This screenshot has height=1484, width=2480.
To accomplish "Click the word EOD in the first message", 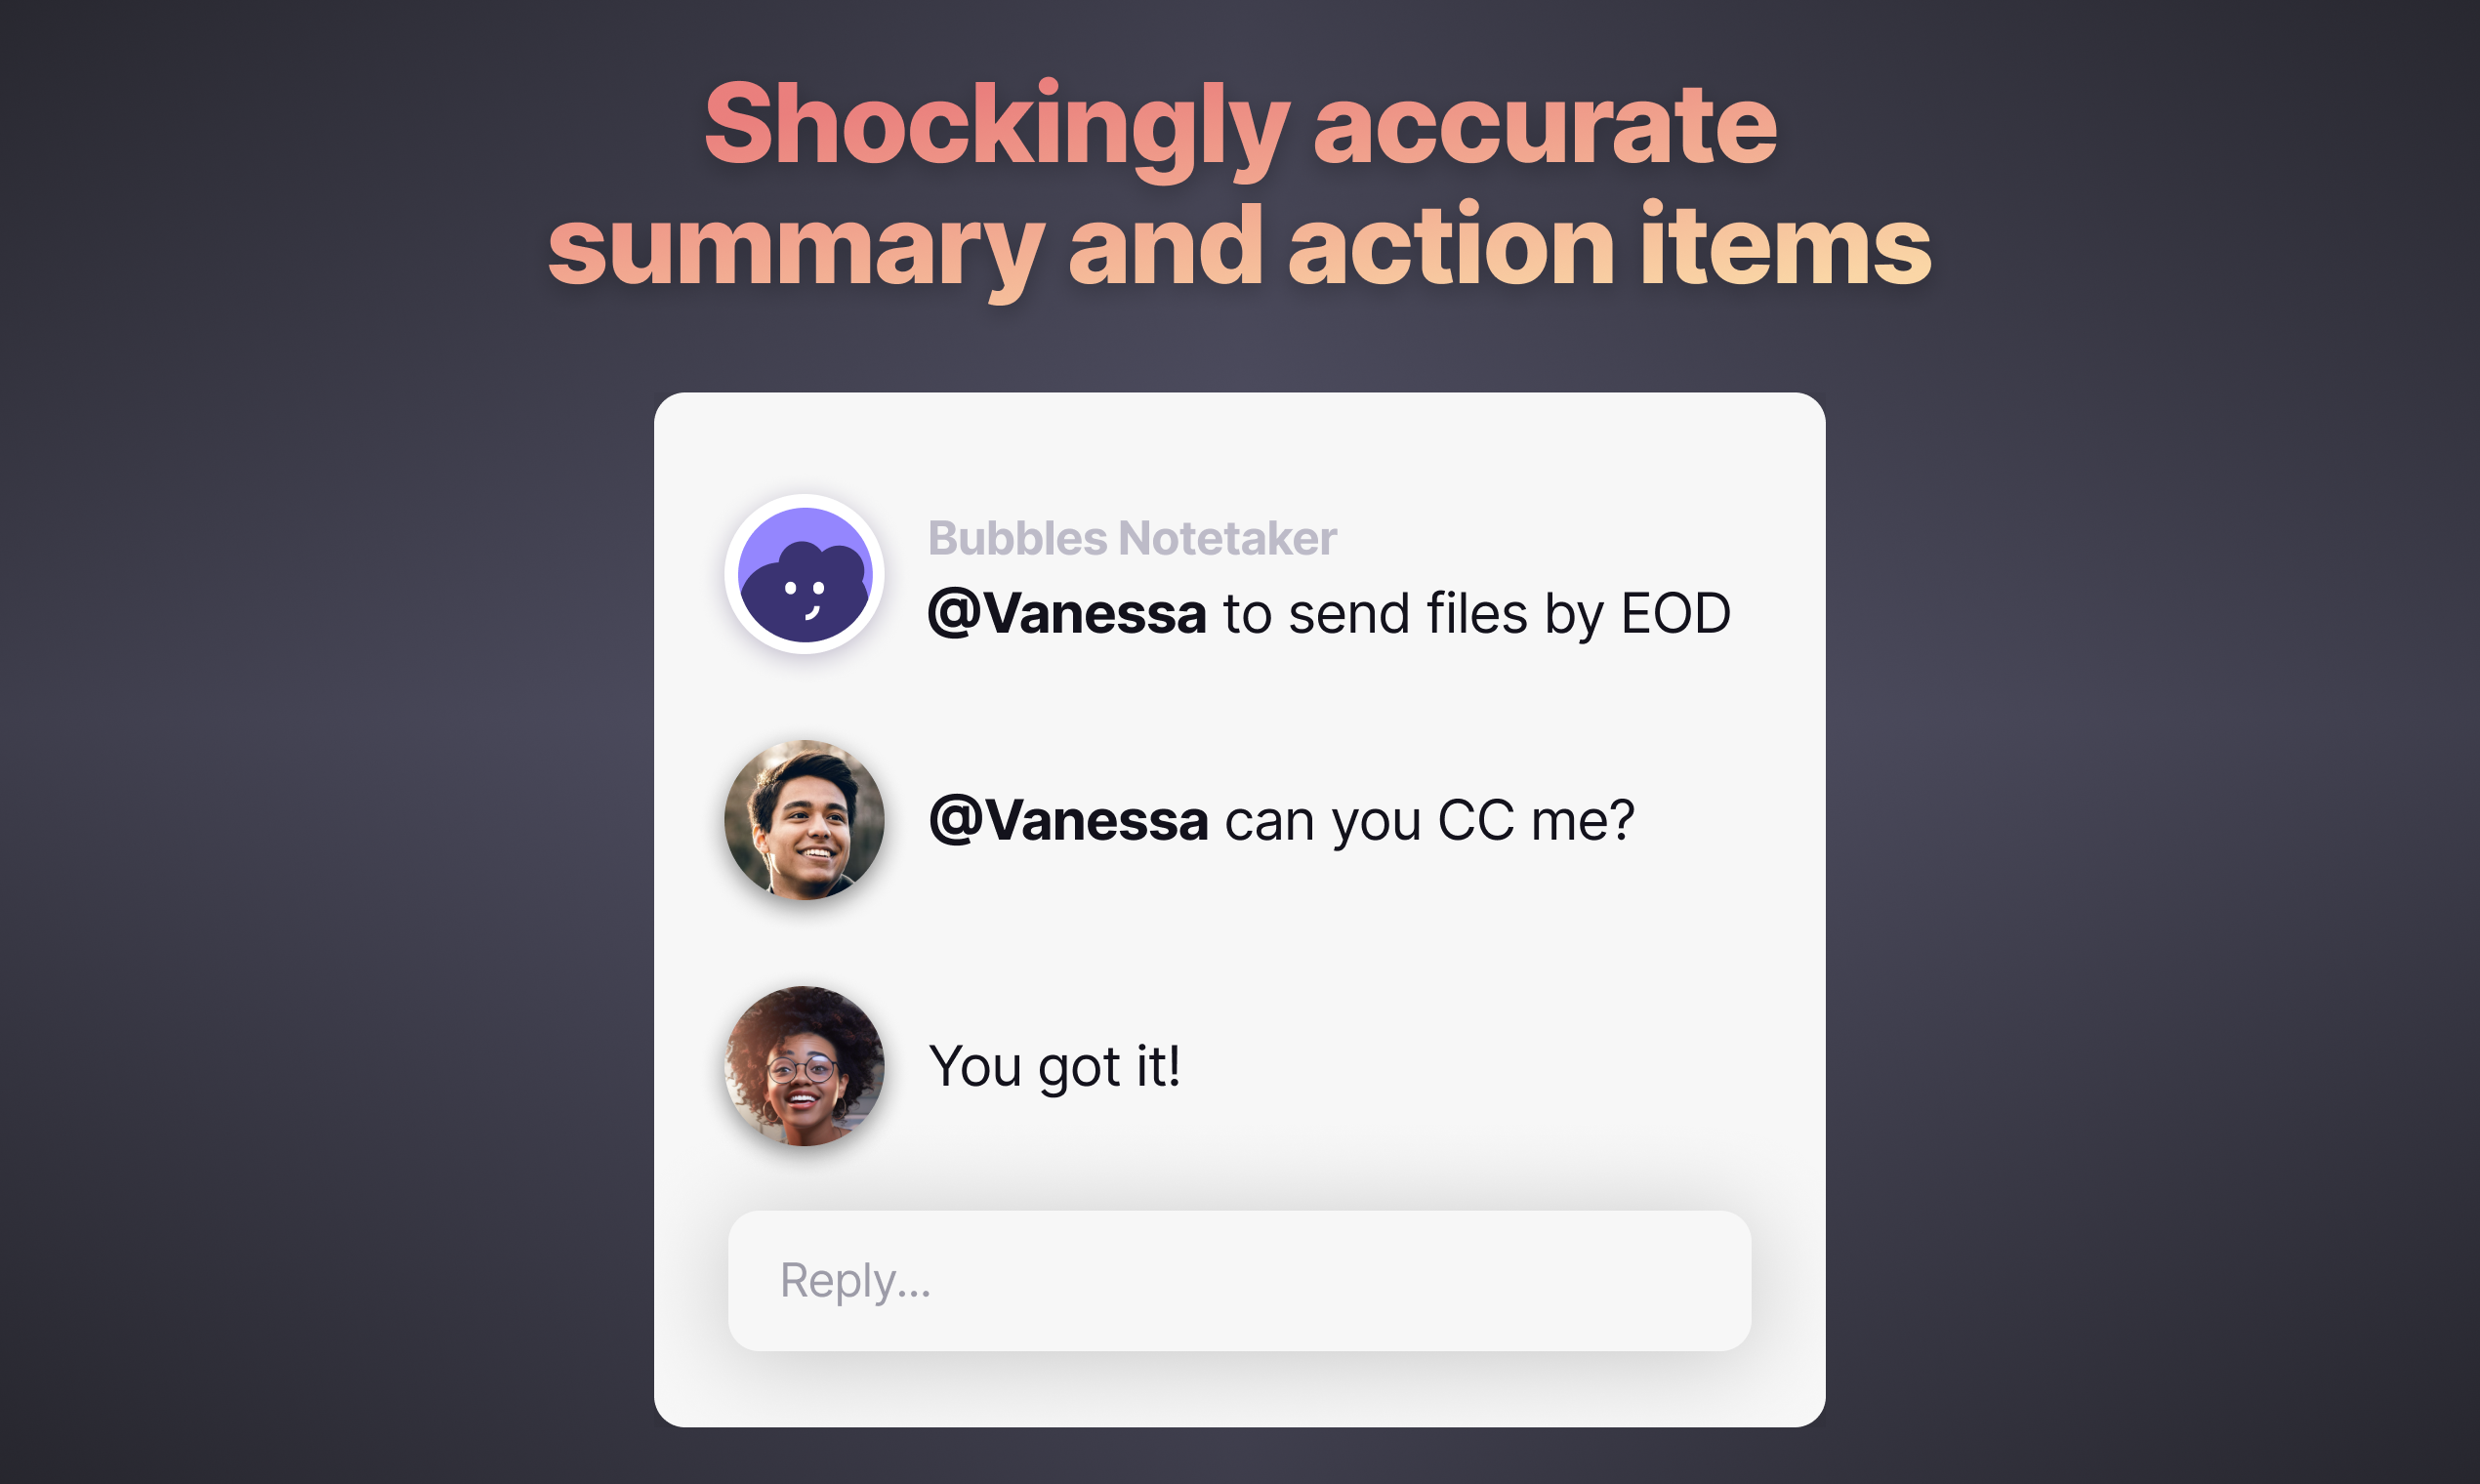I will (x=1676, y=613).
